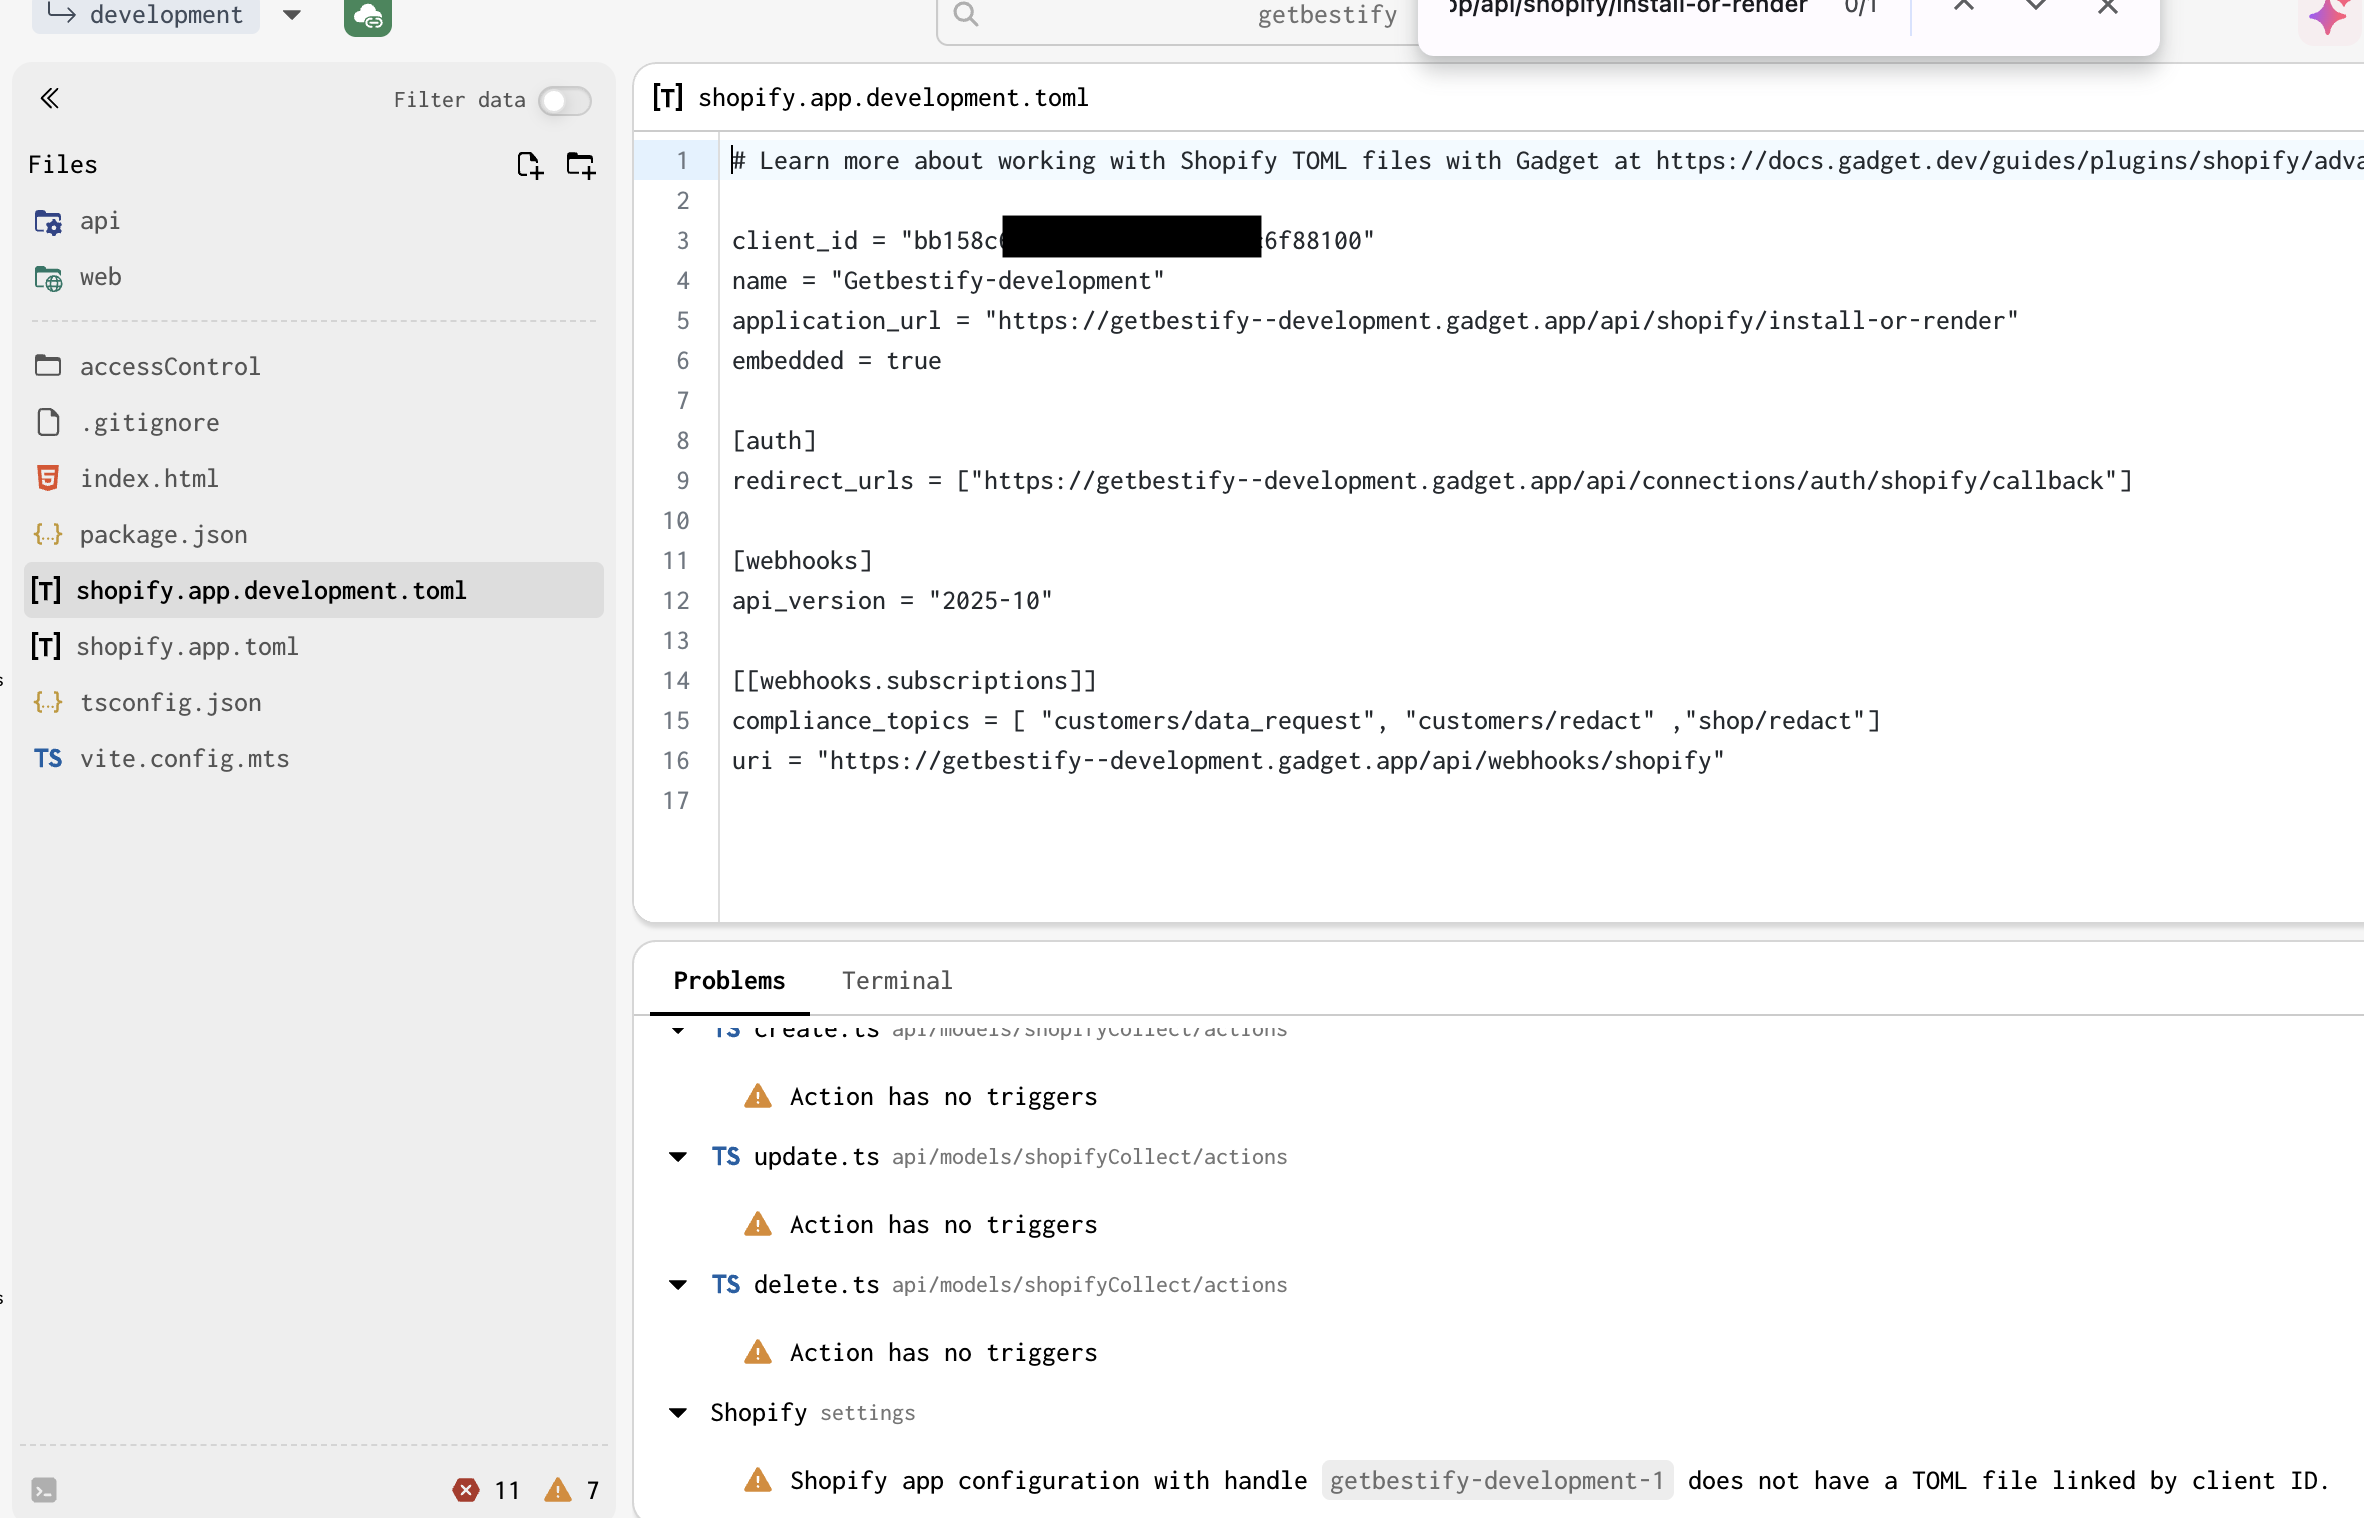Switch to the Terminal tab
The height and width of the screenshot is (1518, 2364).
(x=896, y=981)
